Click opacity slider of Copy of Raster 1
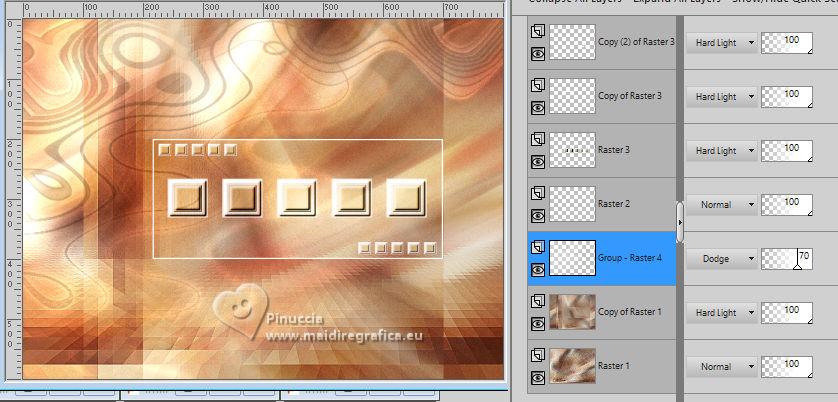The height and width of the screenshot is (402, 838). 787,313
